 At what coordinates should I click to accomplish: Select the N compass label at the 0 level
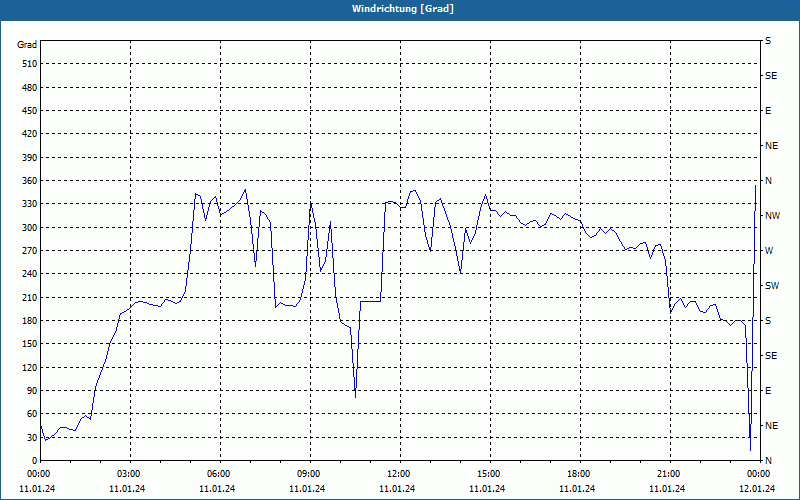pos(768,461)
